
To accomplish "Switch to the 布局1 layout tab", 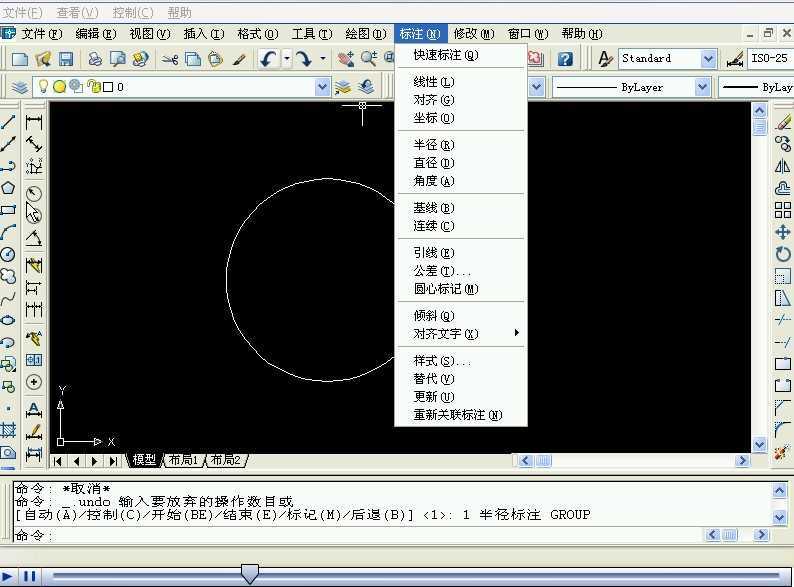I will tap(183, 460).
